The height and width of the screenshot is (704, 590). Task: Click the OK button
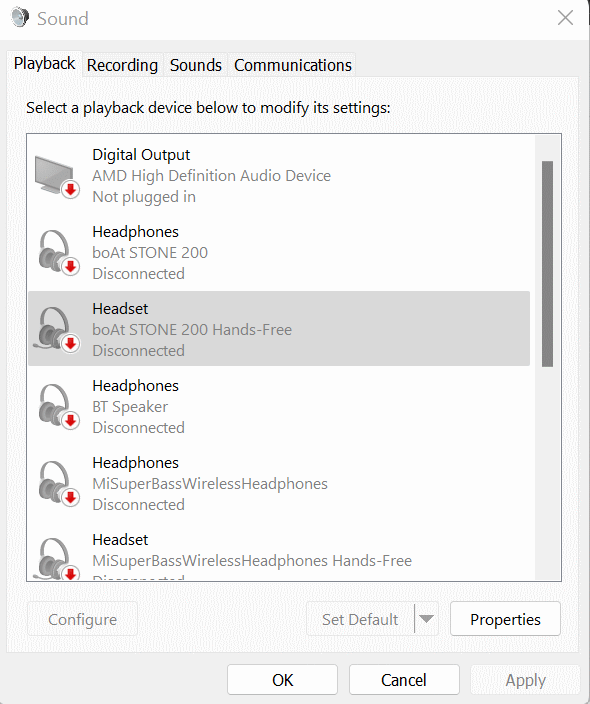[x=282, y=680]
